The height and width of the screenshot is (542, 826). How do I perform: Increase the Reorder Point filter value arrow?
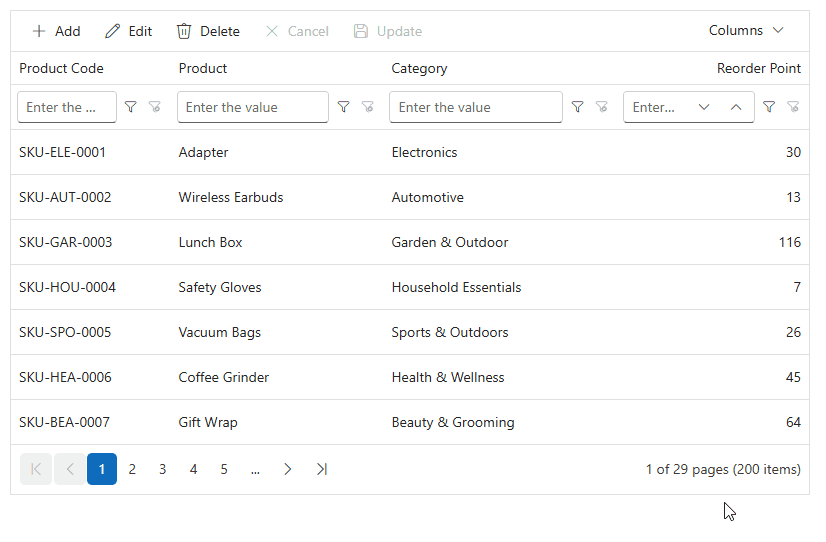point(736,107)
